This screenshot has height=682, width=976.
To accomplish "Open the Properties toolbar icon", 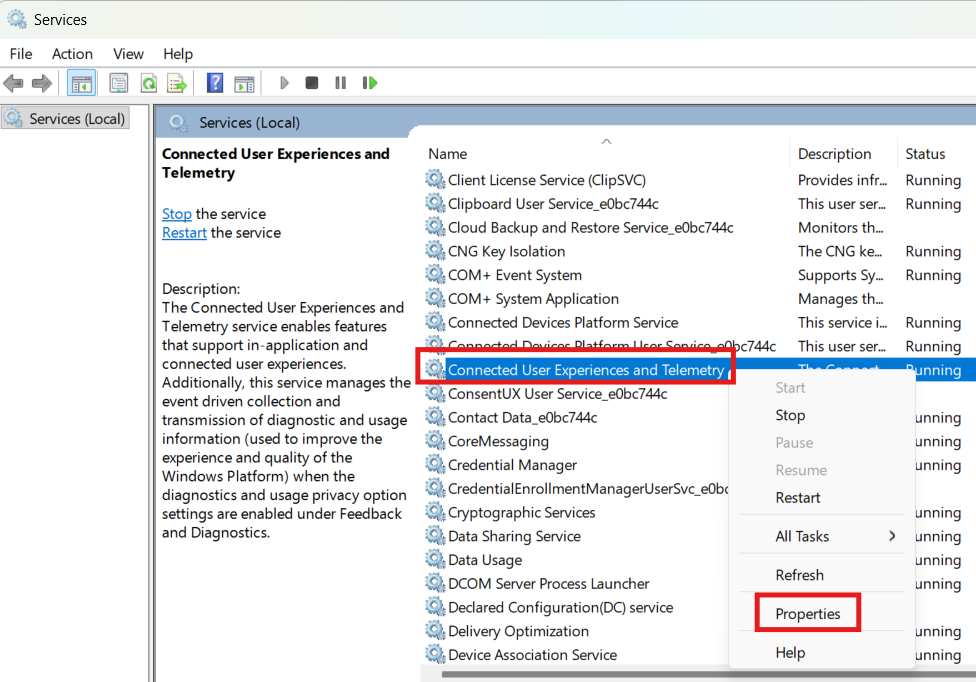I will (x=119, y=83).
